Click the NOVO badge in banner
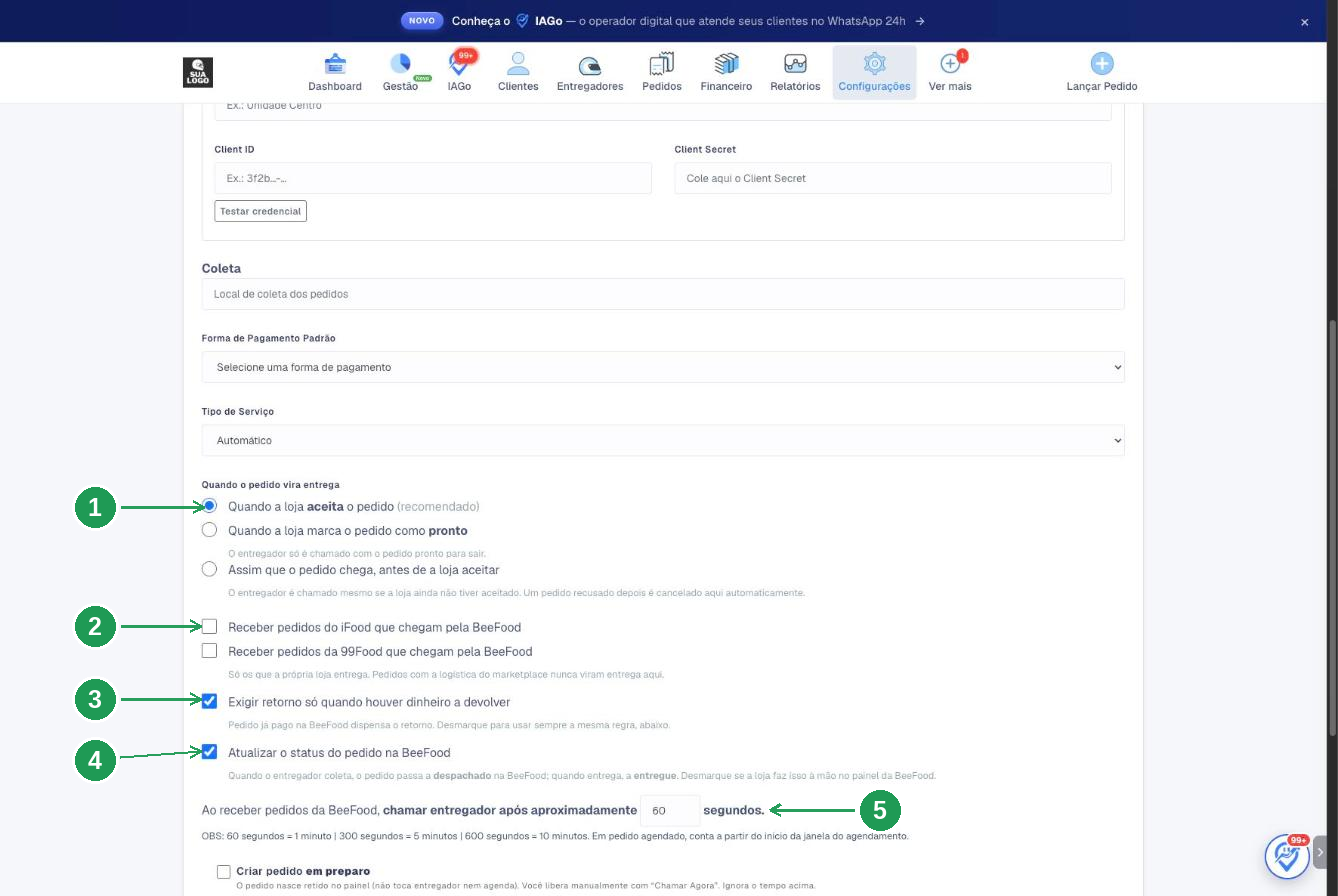 (x=422, y=21)
